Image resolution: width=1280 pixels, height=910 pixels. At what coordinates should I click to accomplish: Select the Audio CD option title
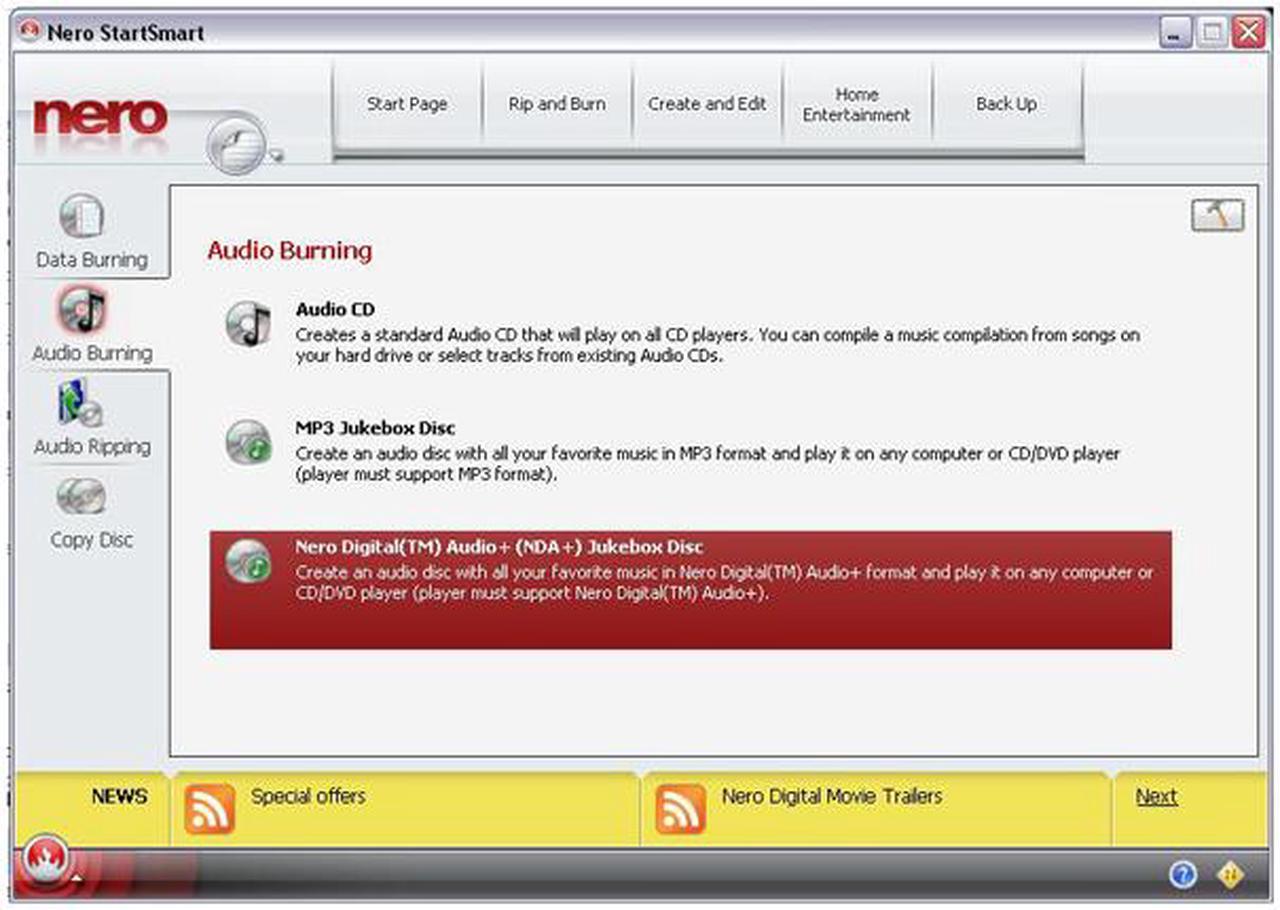(x=335, y=310)
